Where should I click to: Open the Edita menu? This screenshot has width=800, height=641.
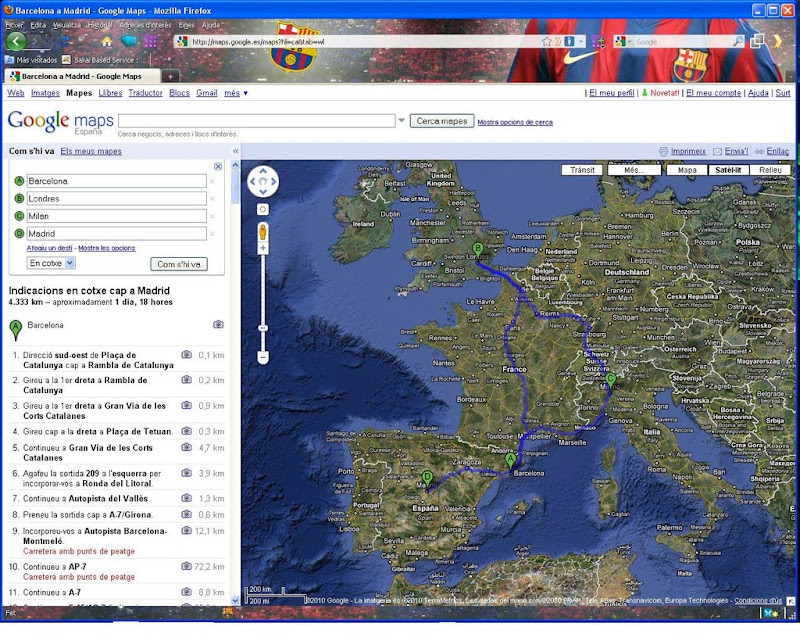pos(38,25)
